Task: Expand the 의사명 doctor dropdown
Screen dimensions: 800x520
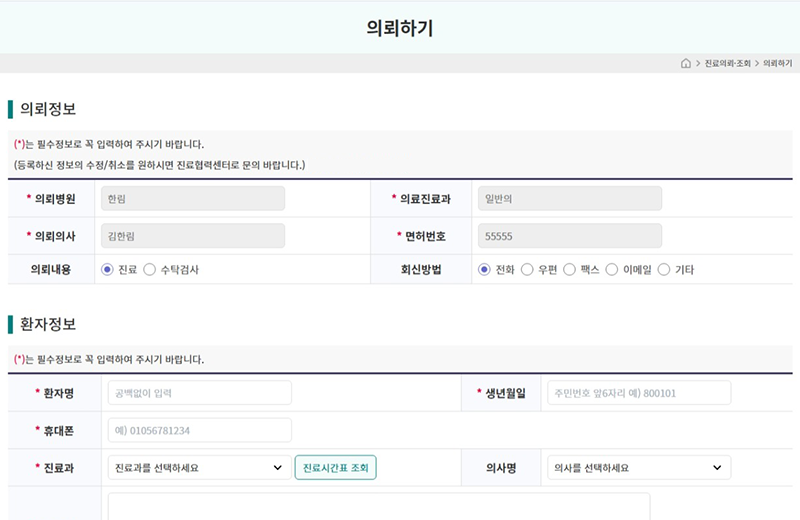Action: pyautogui.click(x=639, y=467)
